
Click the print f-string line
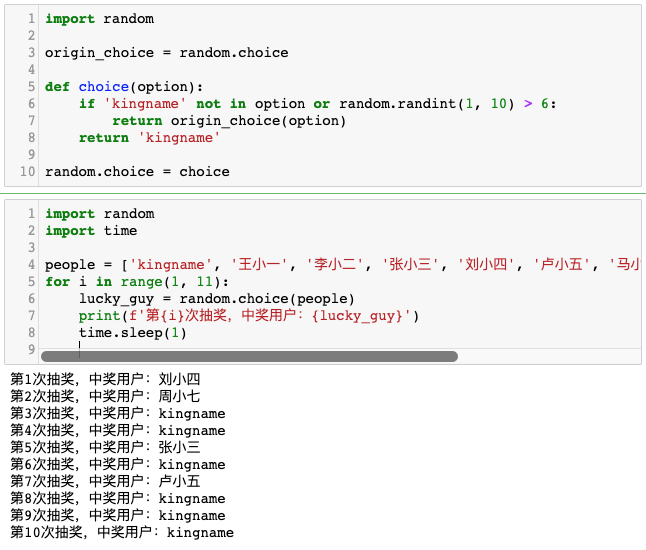[x=248, y=316]
